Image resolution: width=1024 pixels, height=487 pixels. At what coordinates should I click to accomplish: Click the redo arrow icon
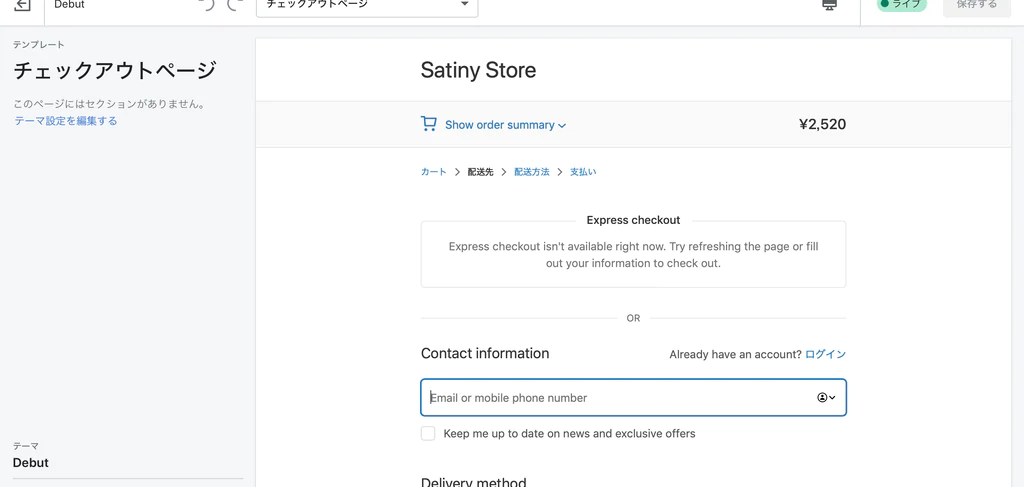point(235,5)
